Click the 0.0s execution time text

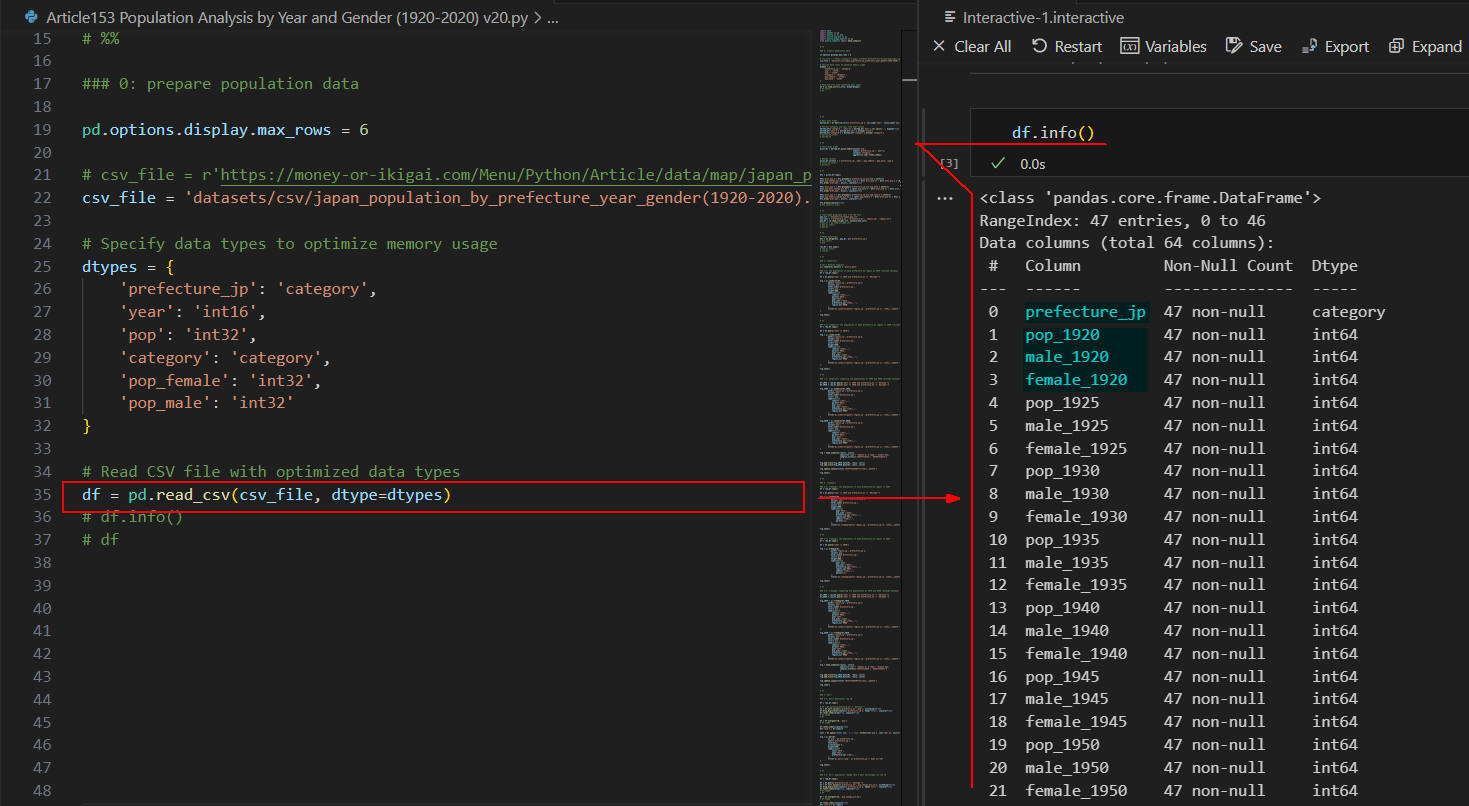1033,163
